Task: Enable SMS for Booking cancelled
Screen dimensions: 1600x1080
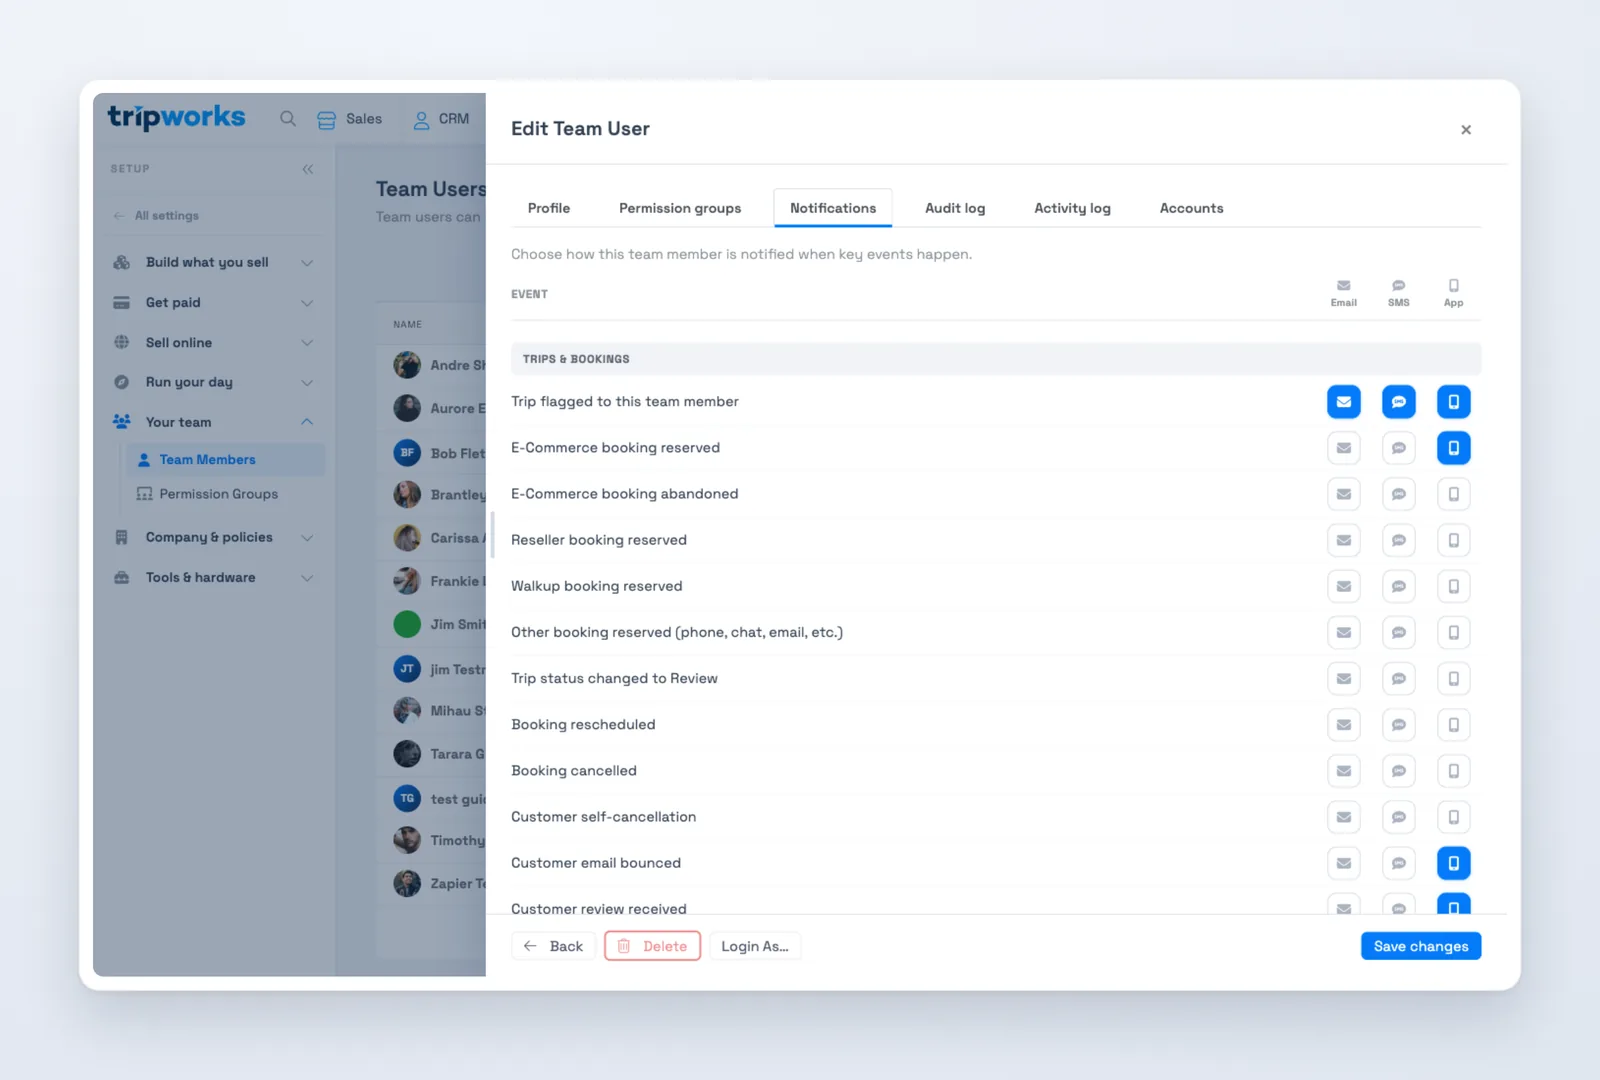Action: 1399,771
